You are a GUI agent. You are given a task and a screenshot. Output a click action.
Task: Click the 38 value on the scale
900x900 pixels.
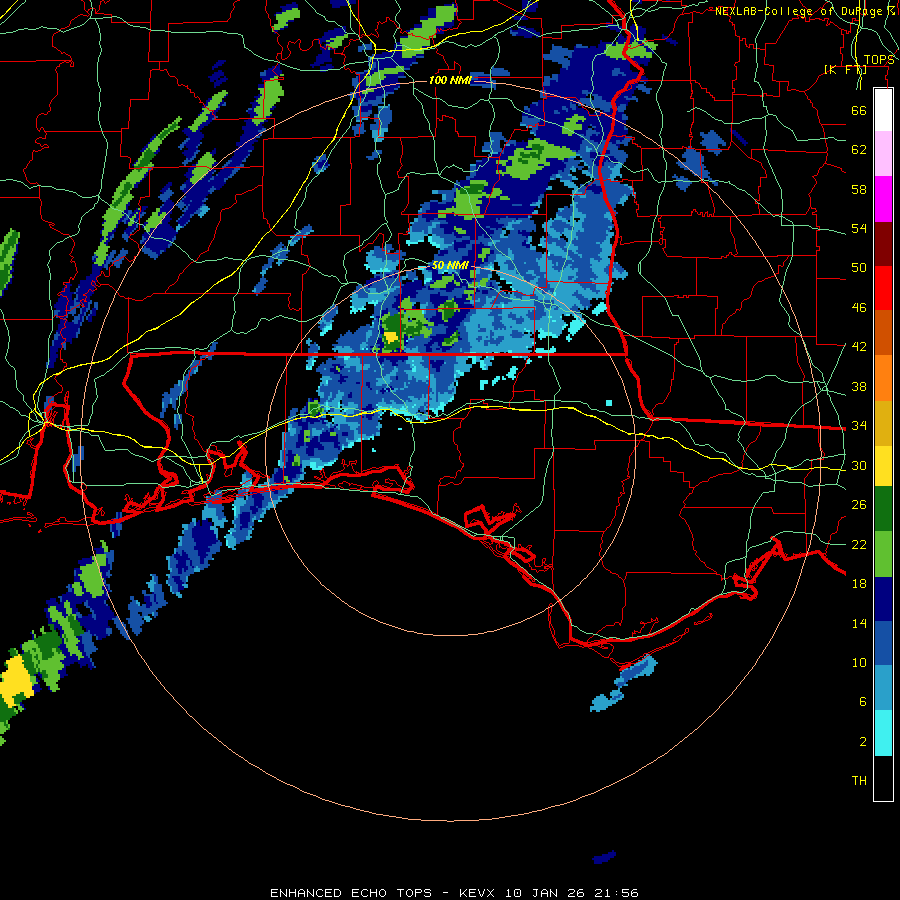(x=859, y=386)
